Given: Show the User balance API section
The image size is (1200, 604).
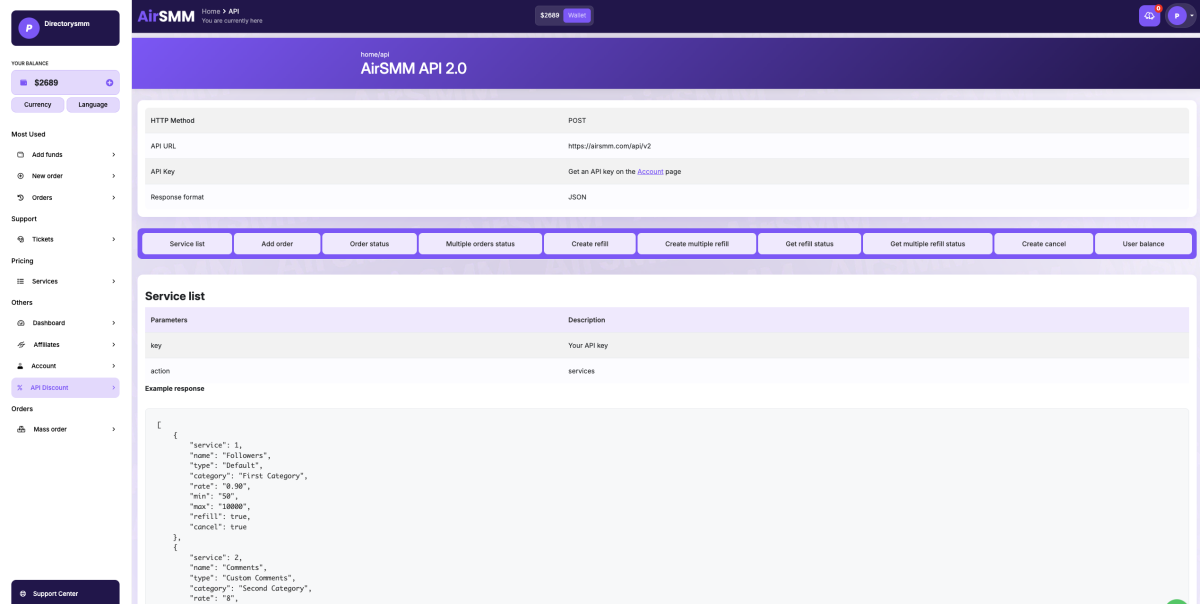Looking at the screenshot, I should coord(1143,244).
